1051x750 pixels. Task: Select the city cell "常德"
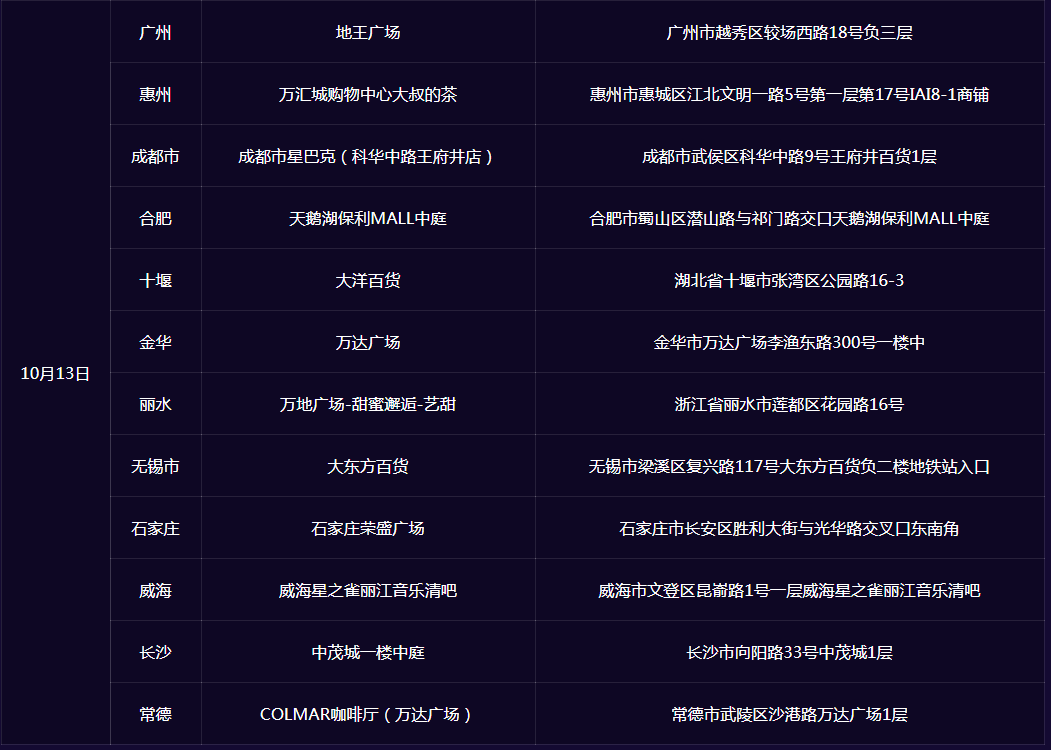click(156, 714)
